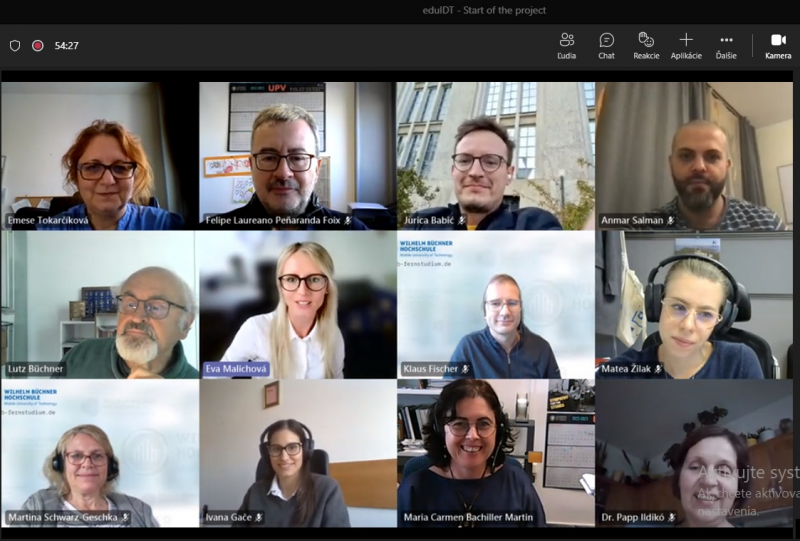Image resolution: width=800 pixels, height=541 pixels.
Task: Click the mic icon beside Klaus Fischer
Action: click(x=465, y=369)
